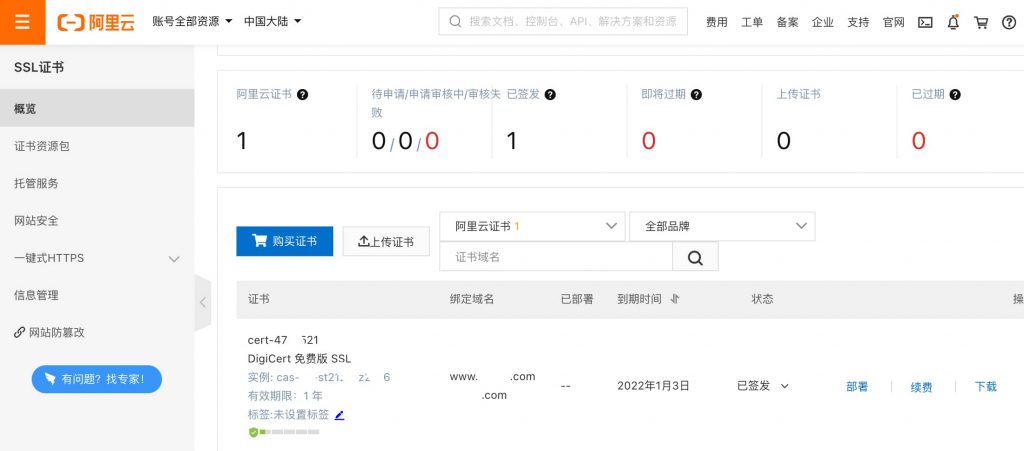This screenshot has width=1024, height=451.
Task: Click the green shield status icon
Action: [253, 432]
